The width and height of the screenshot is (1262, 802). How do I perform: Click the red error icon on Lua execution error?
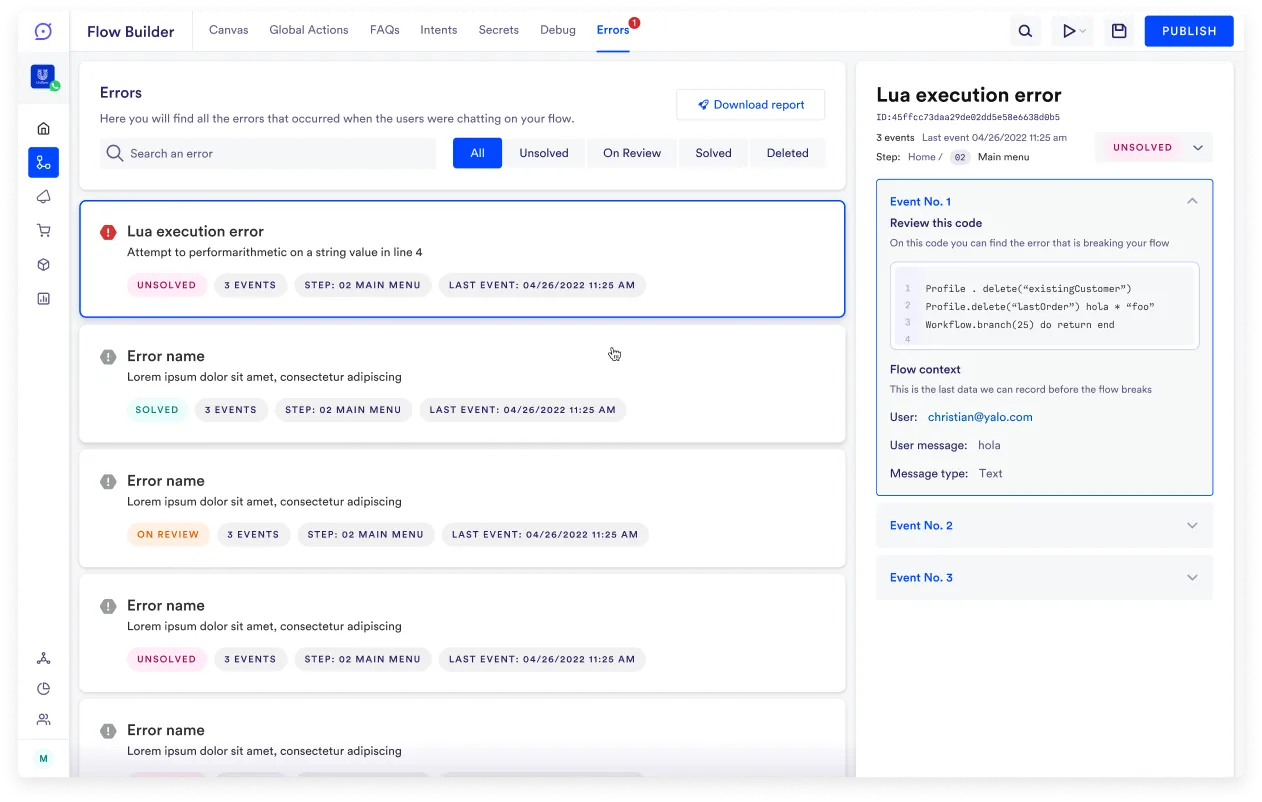108,232
